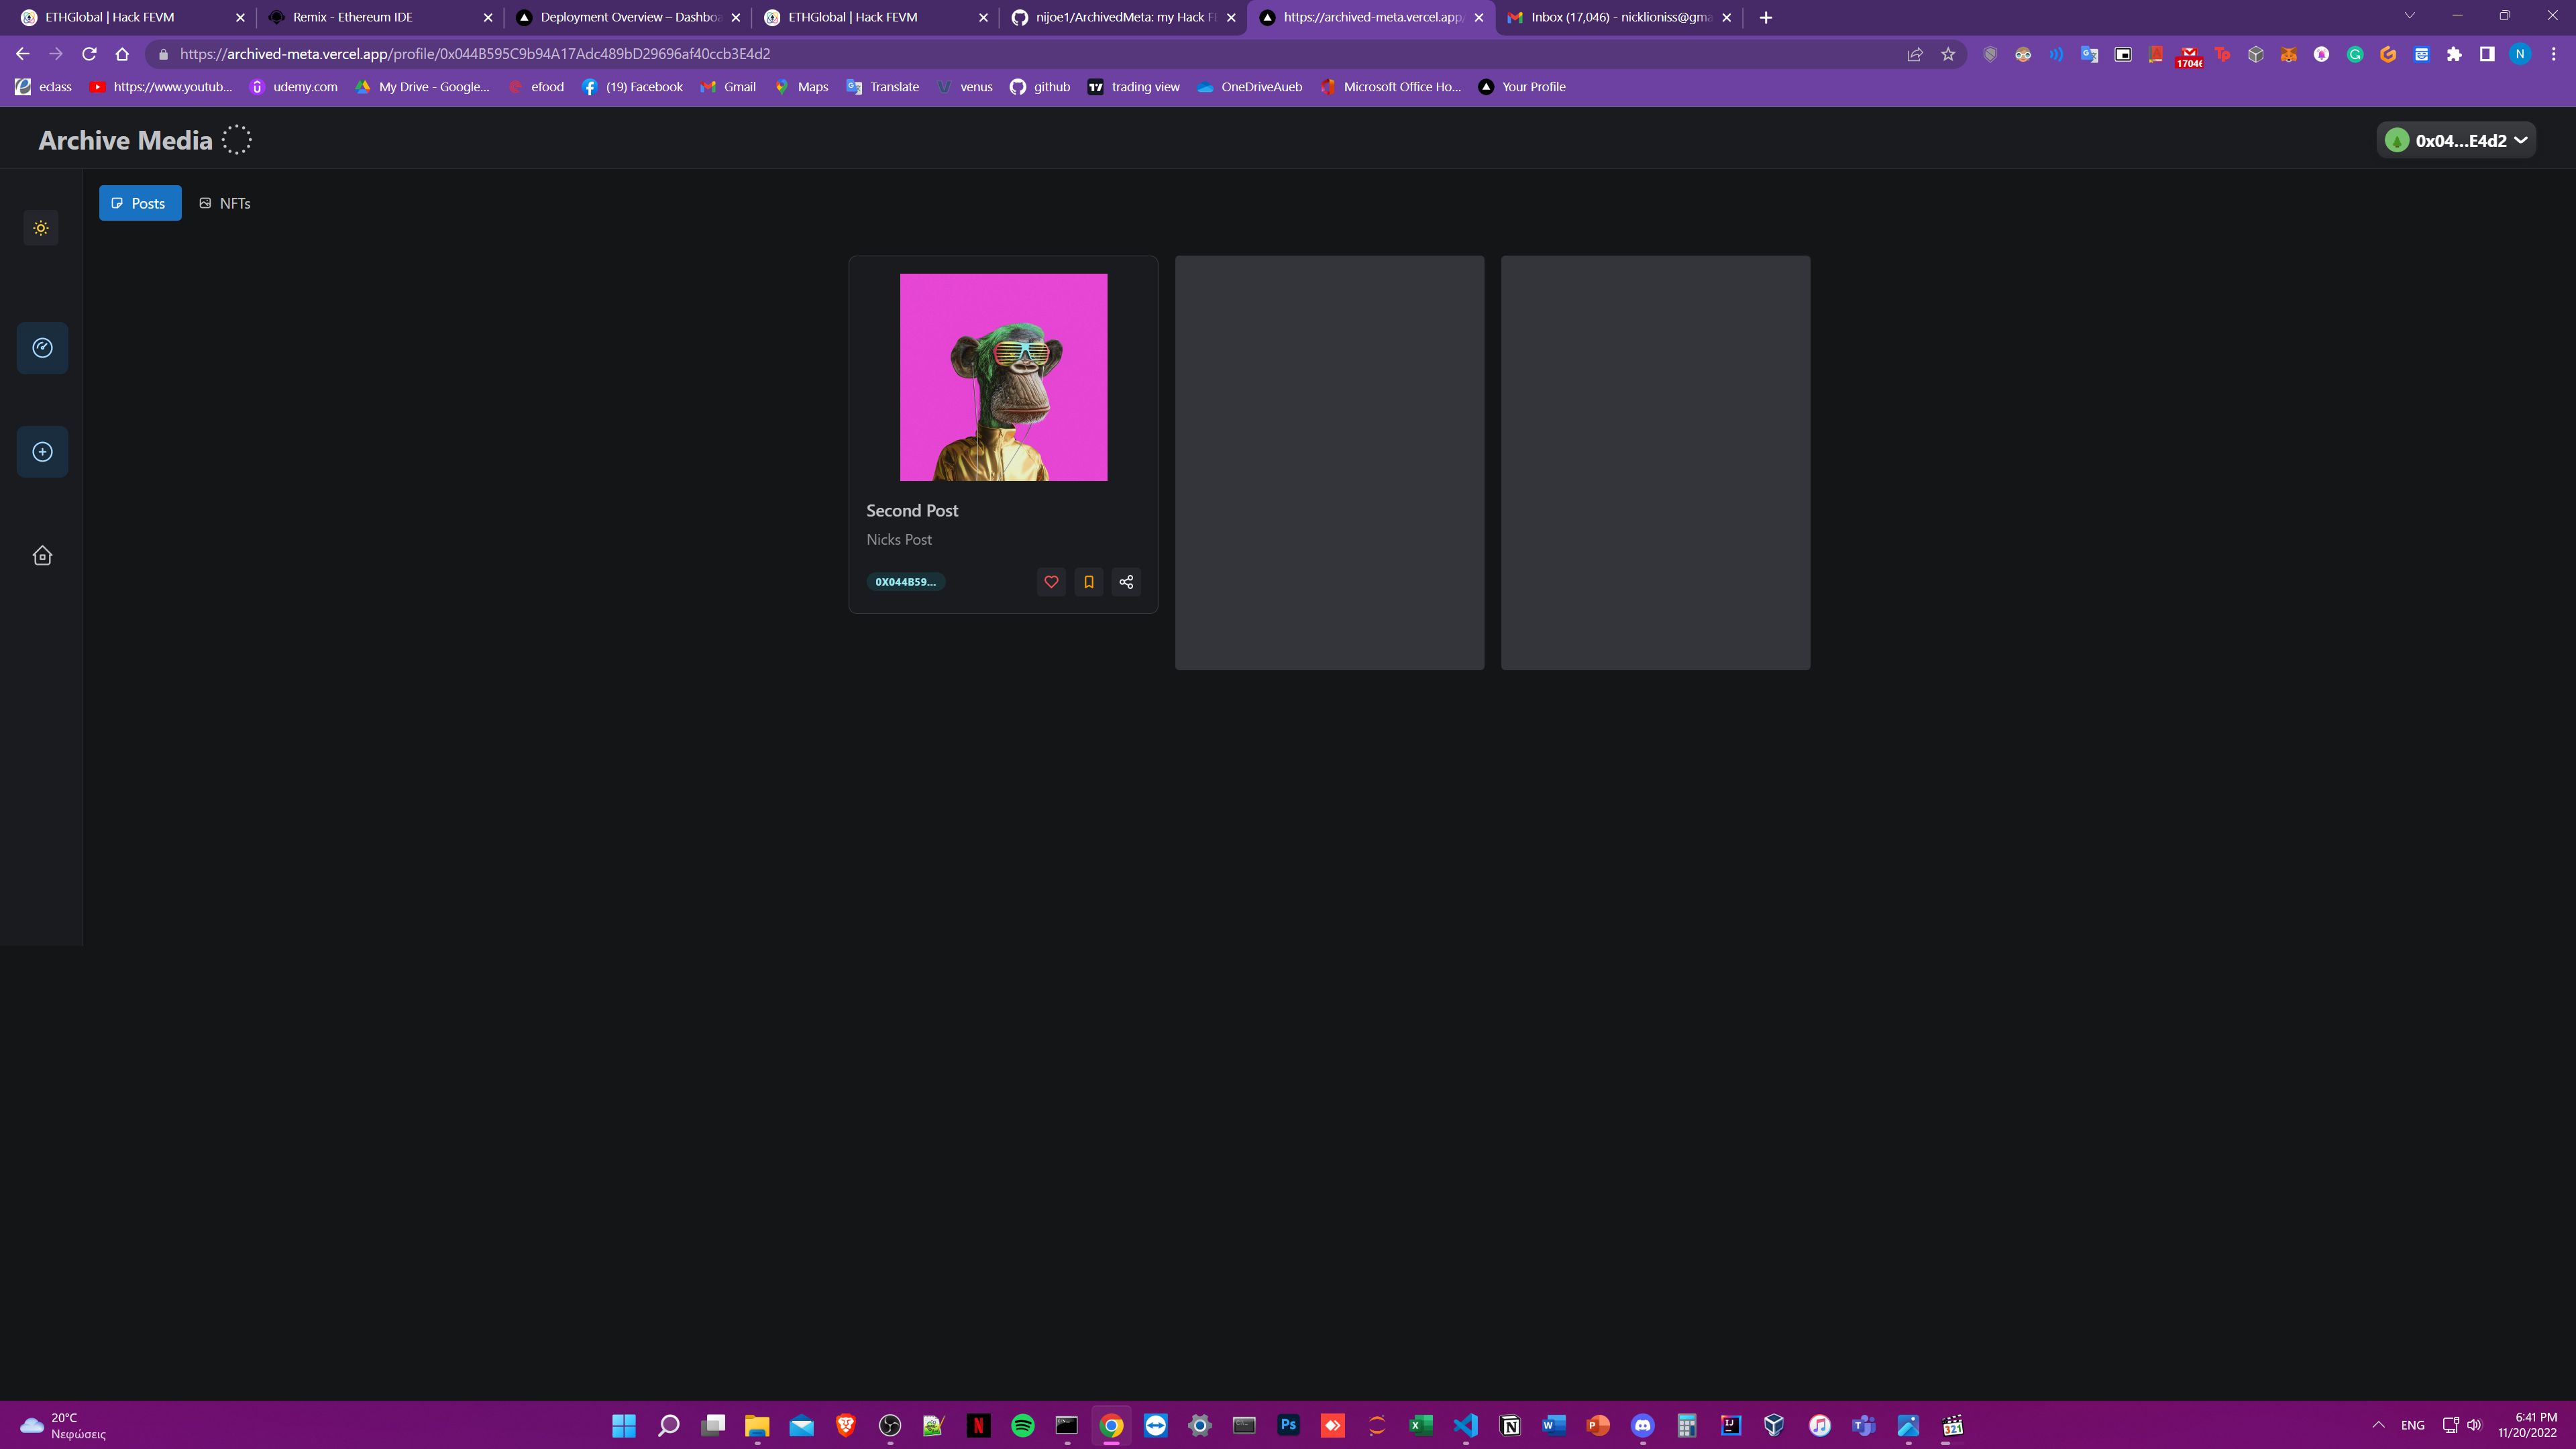2576x1449 pixels.
Task: Open the Grammarly extension icon
Action: tap(2355, 54)
